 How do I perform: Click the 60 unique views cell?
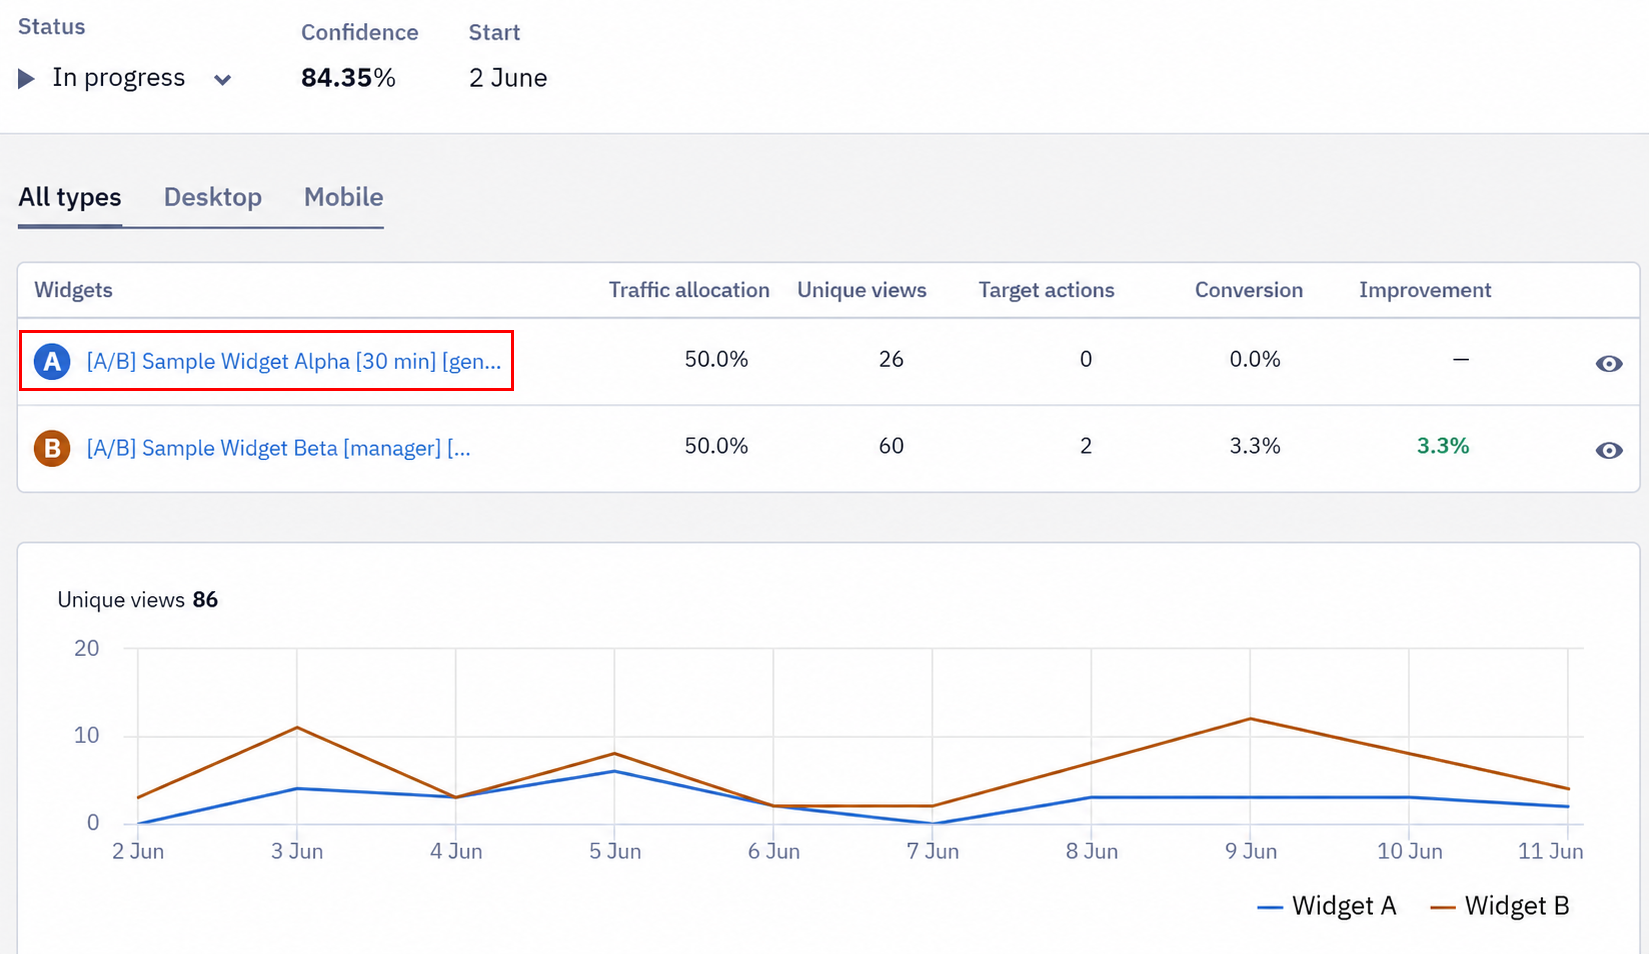tap(891, 446)
